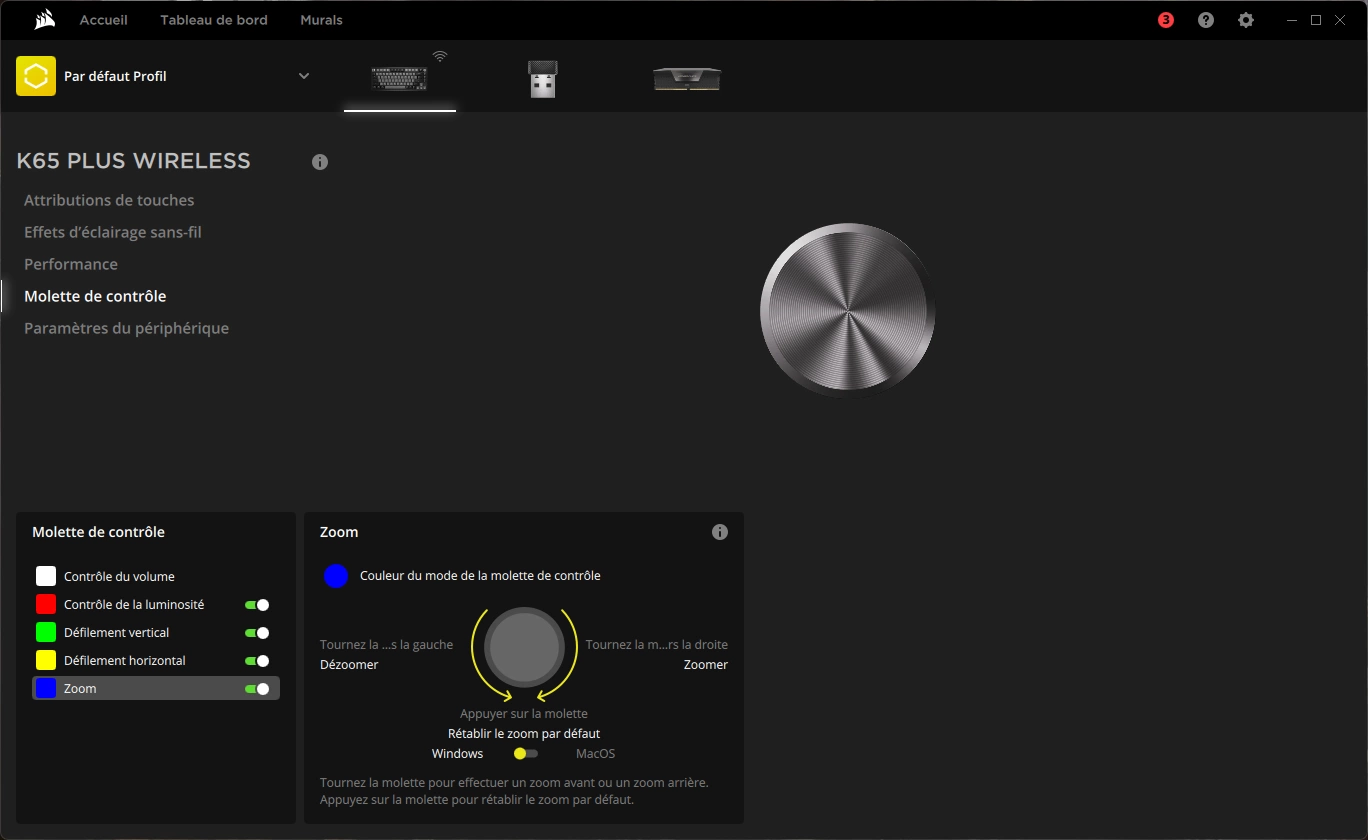Click red swatch for luminosité control
Viewport: 1368px width, 840px height.
pyautogui.click(x=46, y=604)
